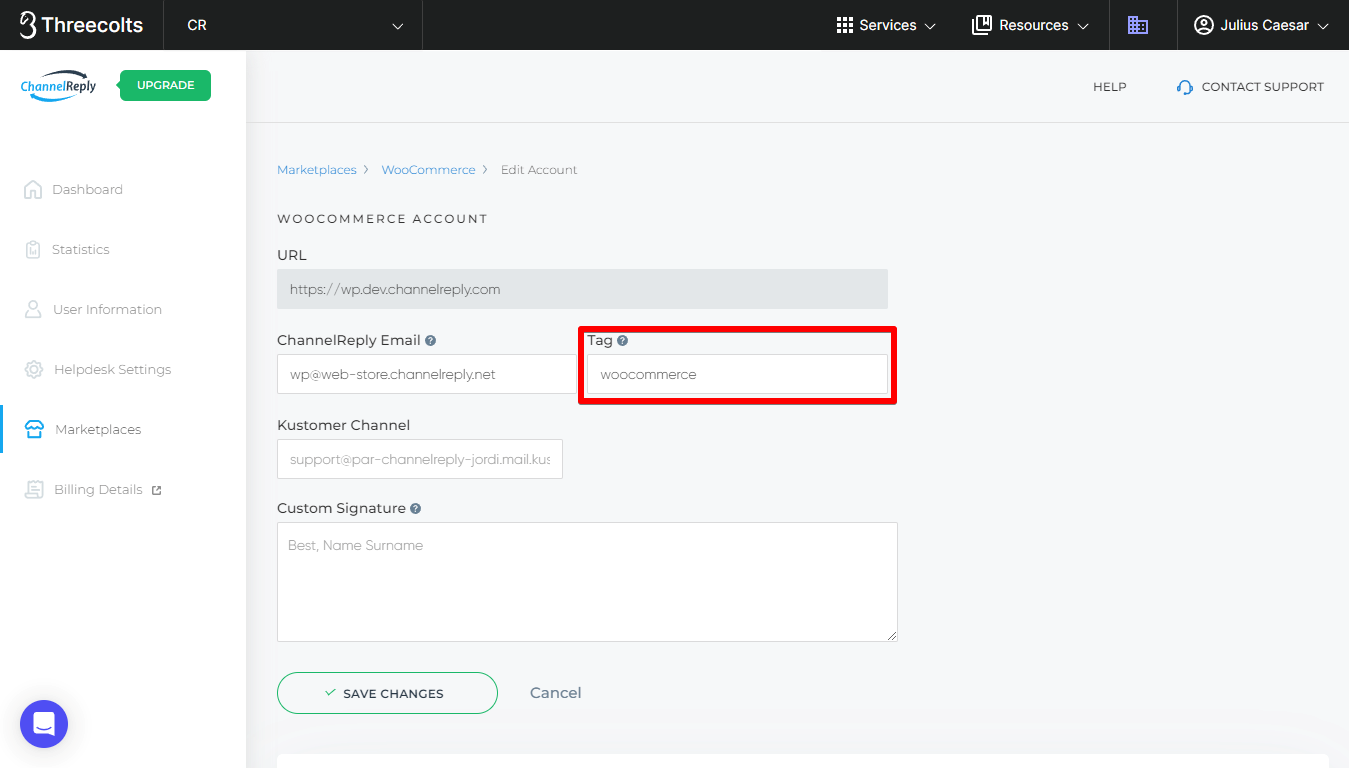Click the ChannelReply Email help icon
The height and width of the screenshot is (768, 1349).
[430, 340]
